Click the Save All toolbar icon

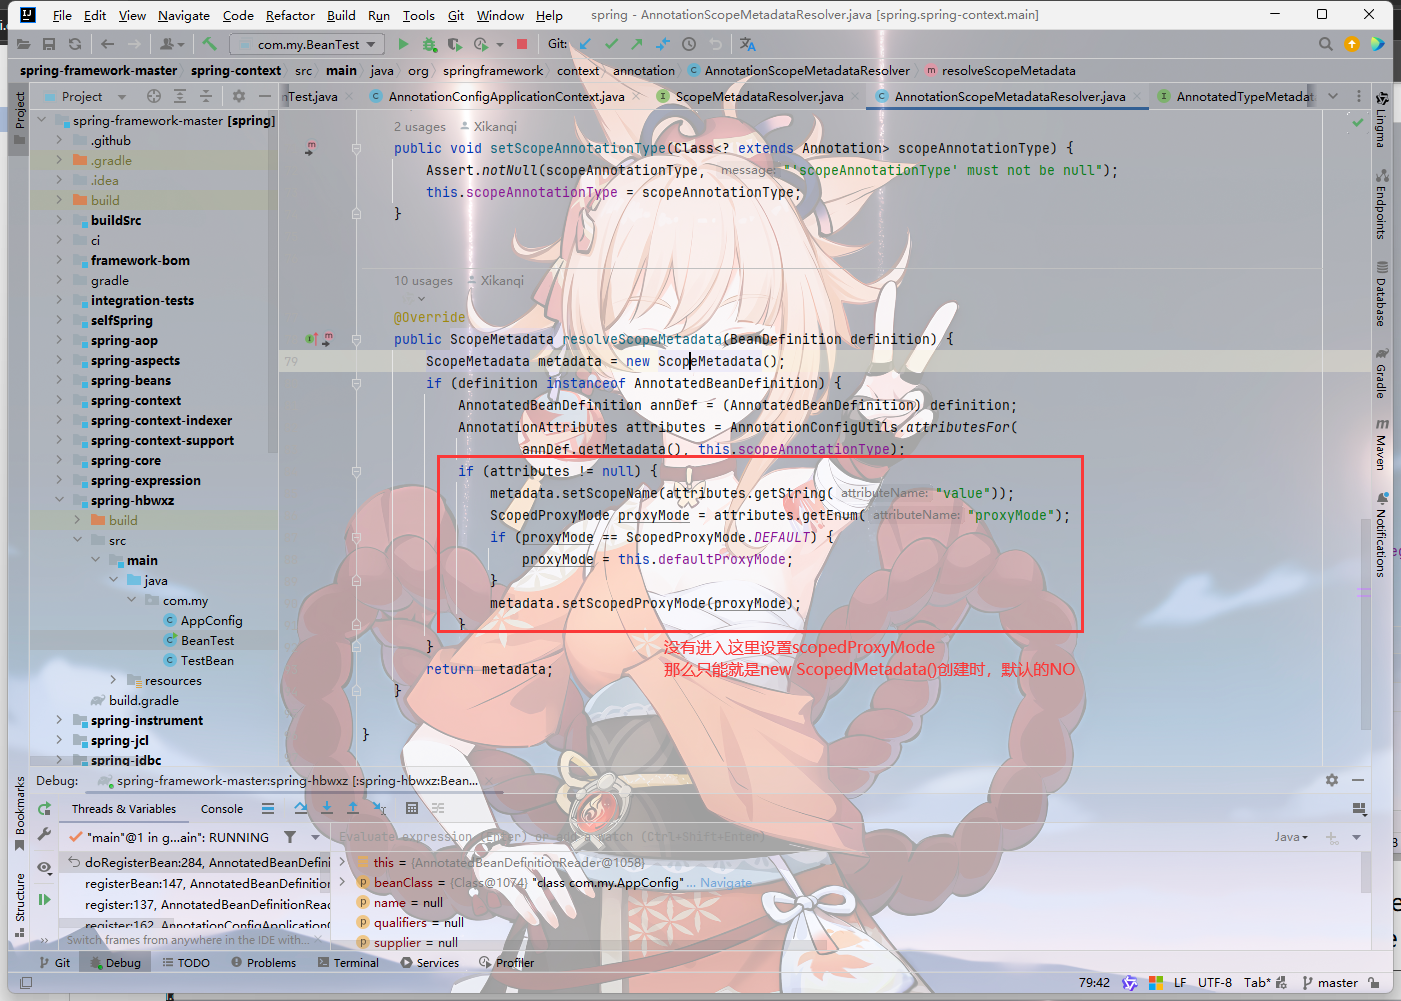49,44
